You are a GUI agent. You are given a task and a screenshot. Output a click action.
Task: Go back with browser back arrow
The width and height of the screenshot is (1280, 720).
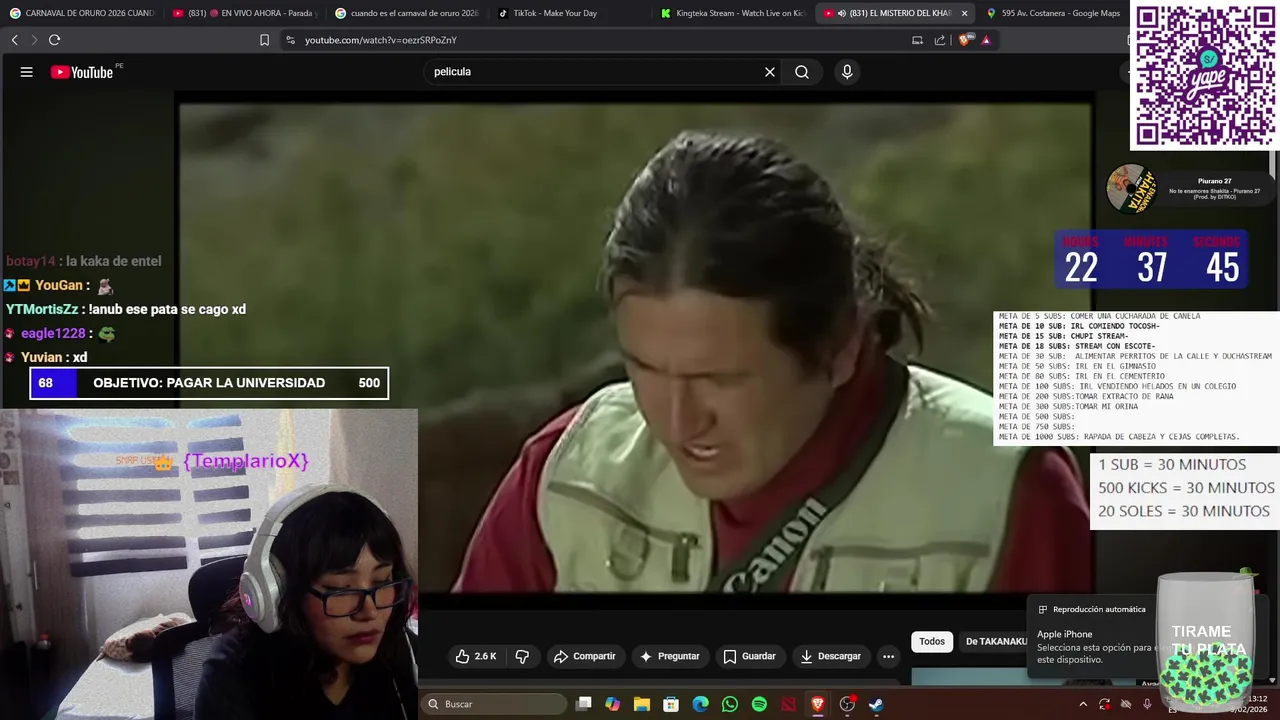14,40
